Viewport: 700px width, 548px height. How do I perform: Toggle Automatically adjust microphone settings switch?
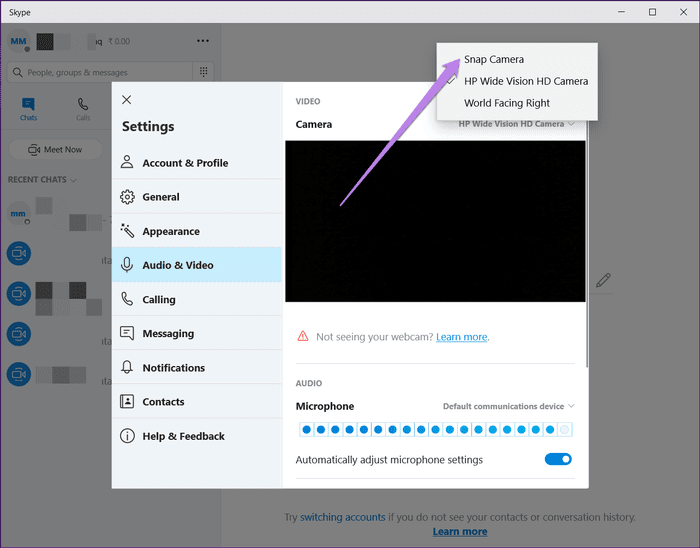click(x=558, y=459)
